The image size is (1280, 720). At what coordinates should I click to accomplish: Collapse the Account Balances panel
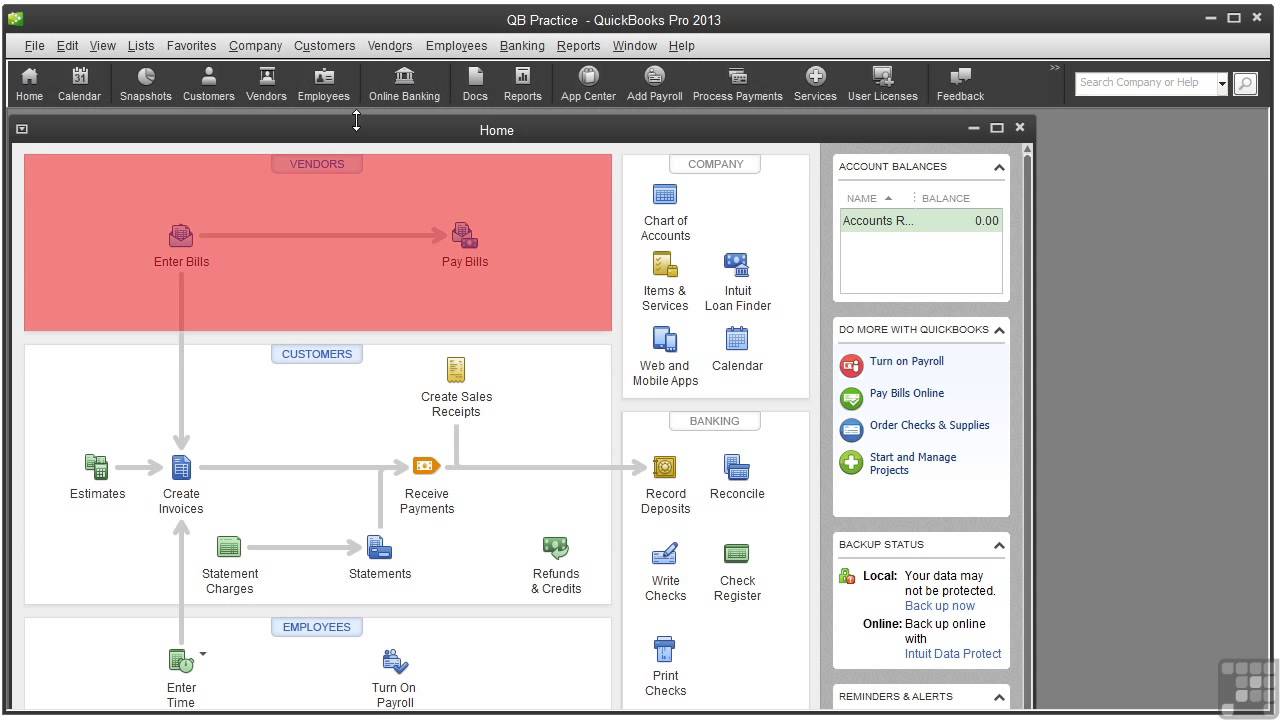tap(998, 167)
